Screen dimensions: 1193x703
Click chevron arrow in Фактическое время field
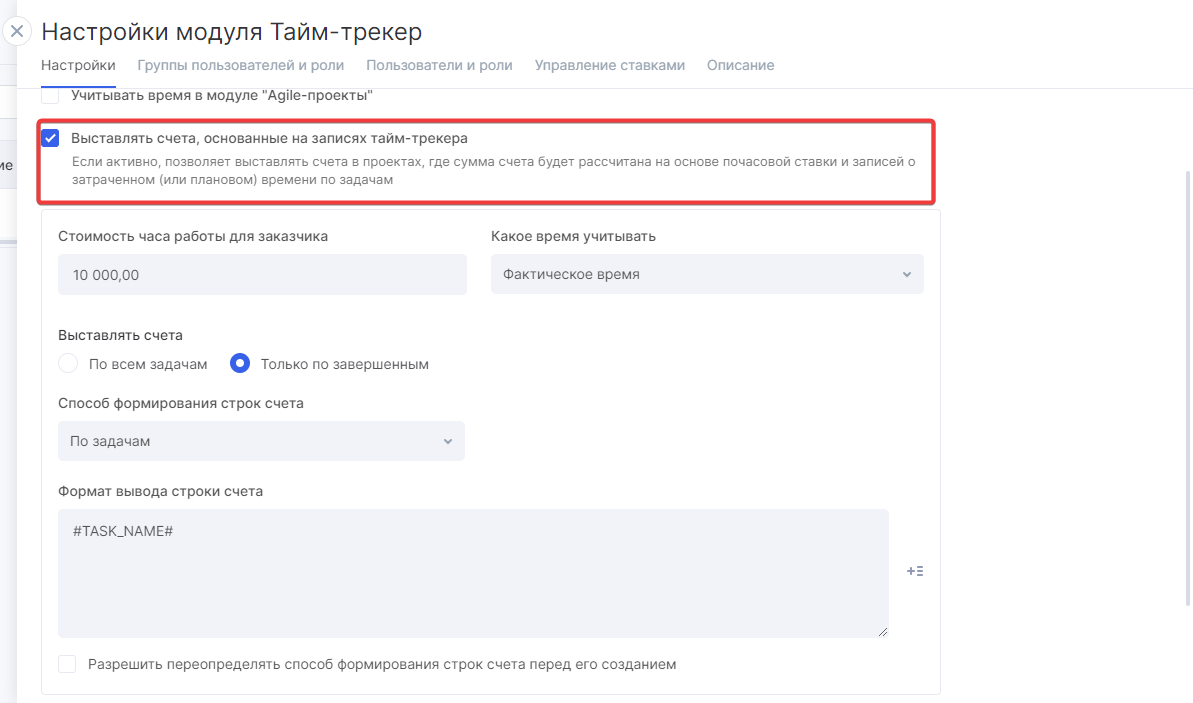click(906, 274)
